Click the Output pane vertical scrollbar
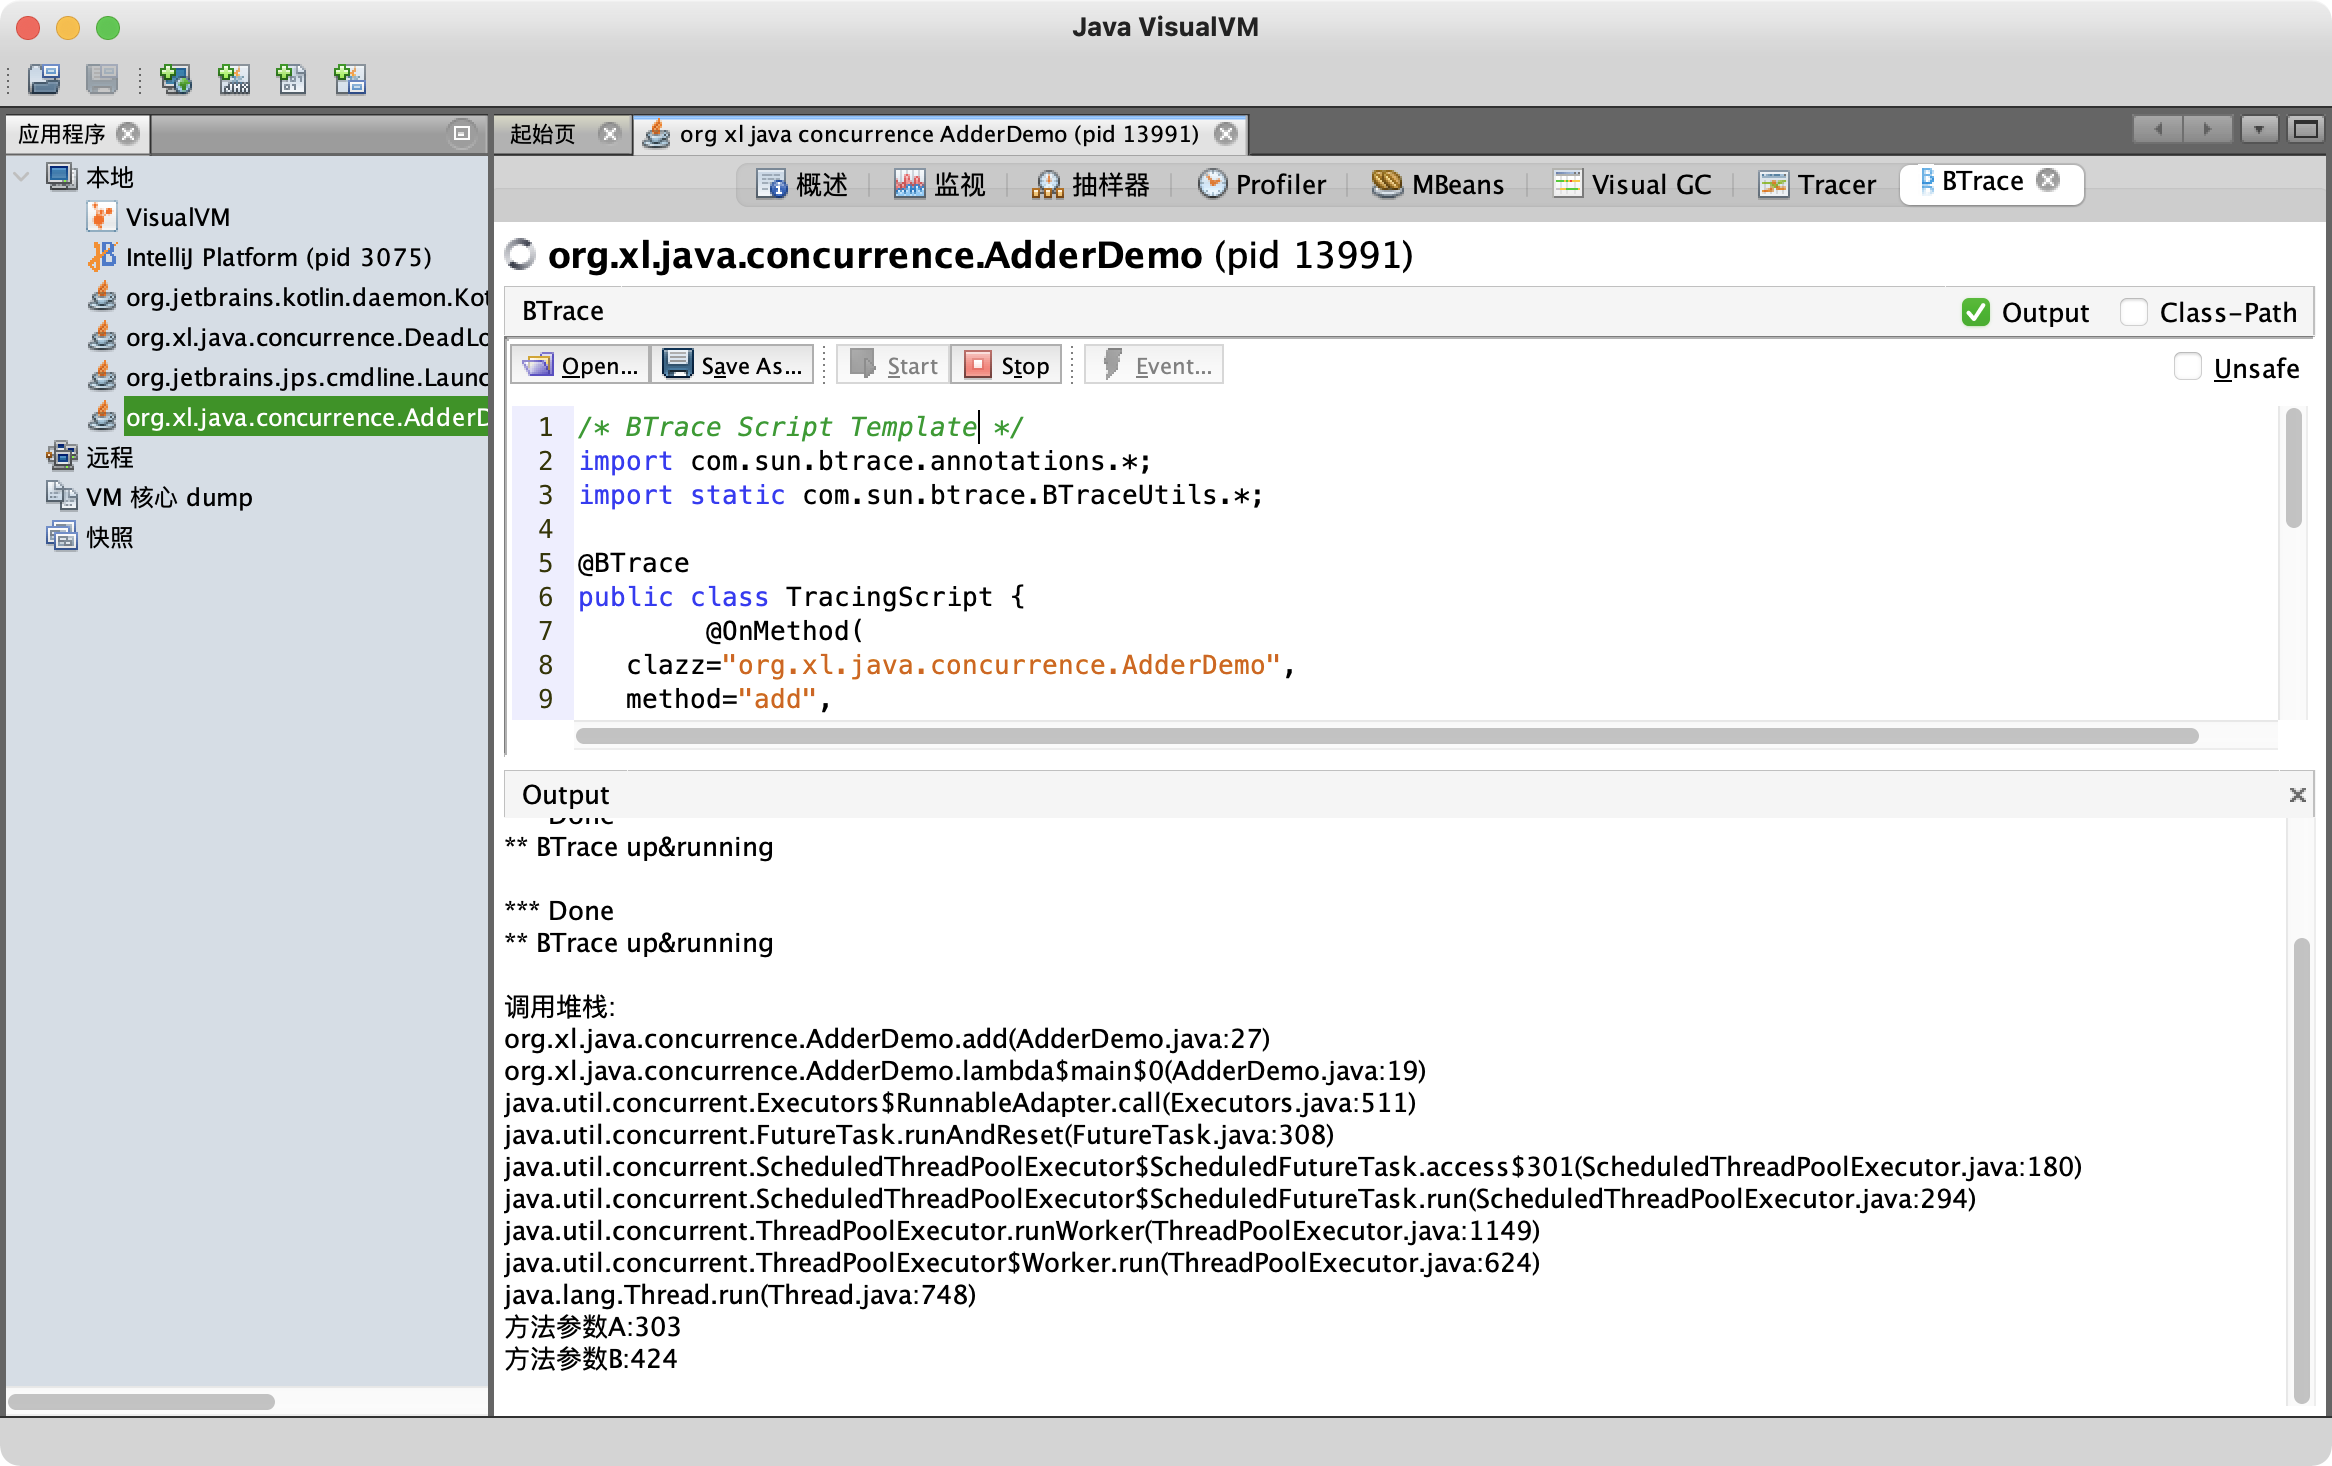Screen dimensions: 2332x1466 coord(2301,1170)
